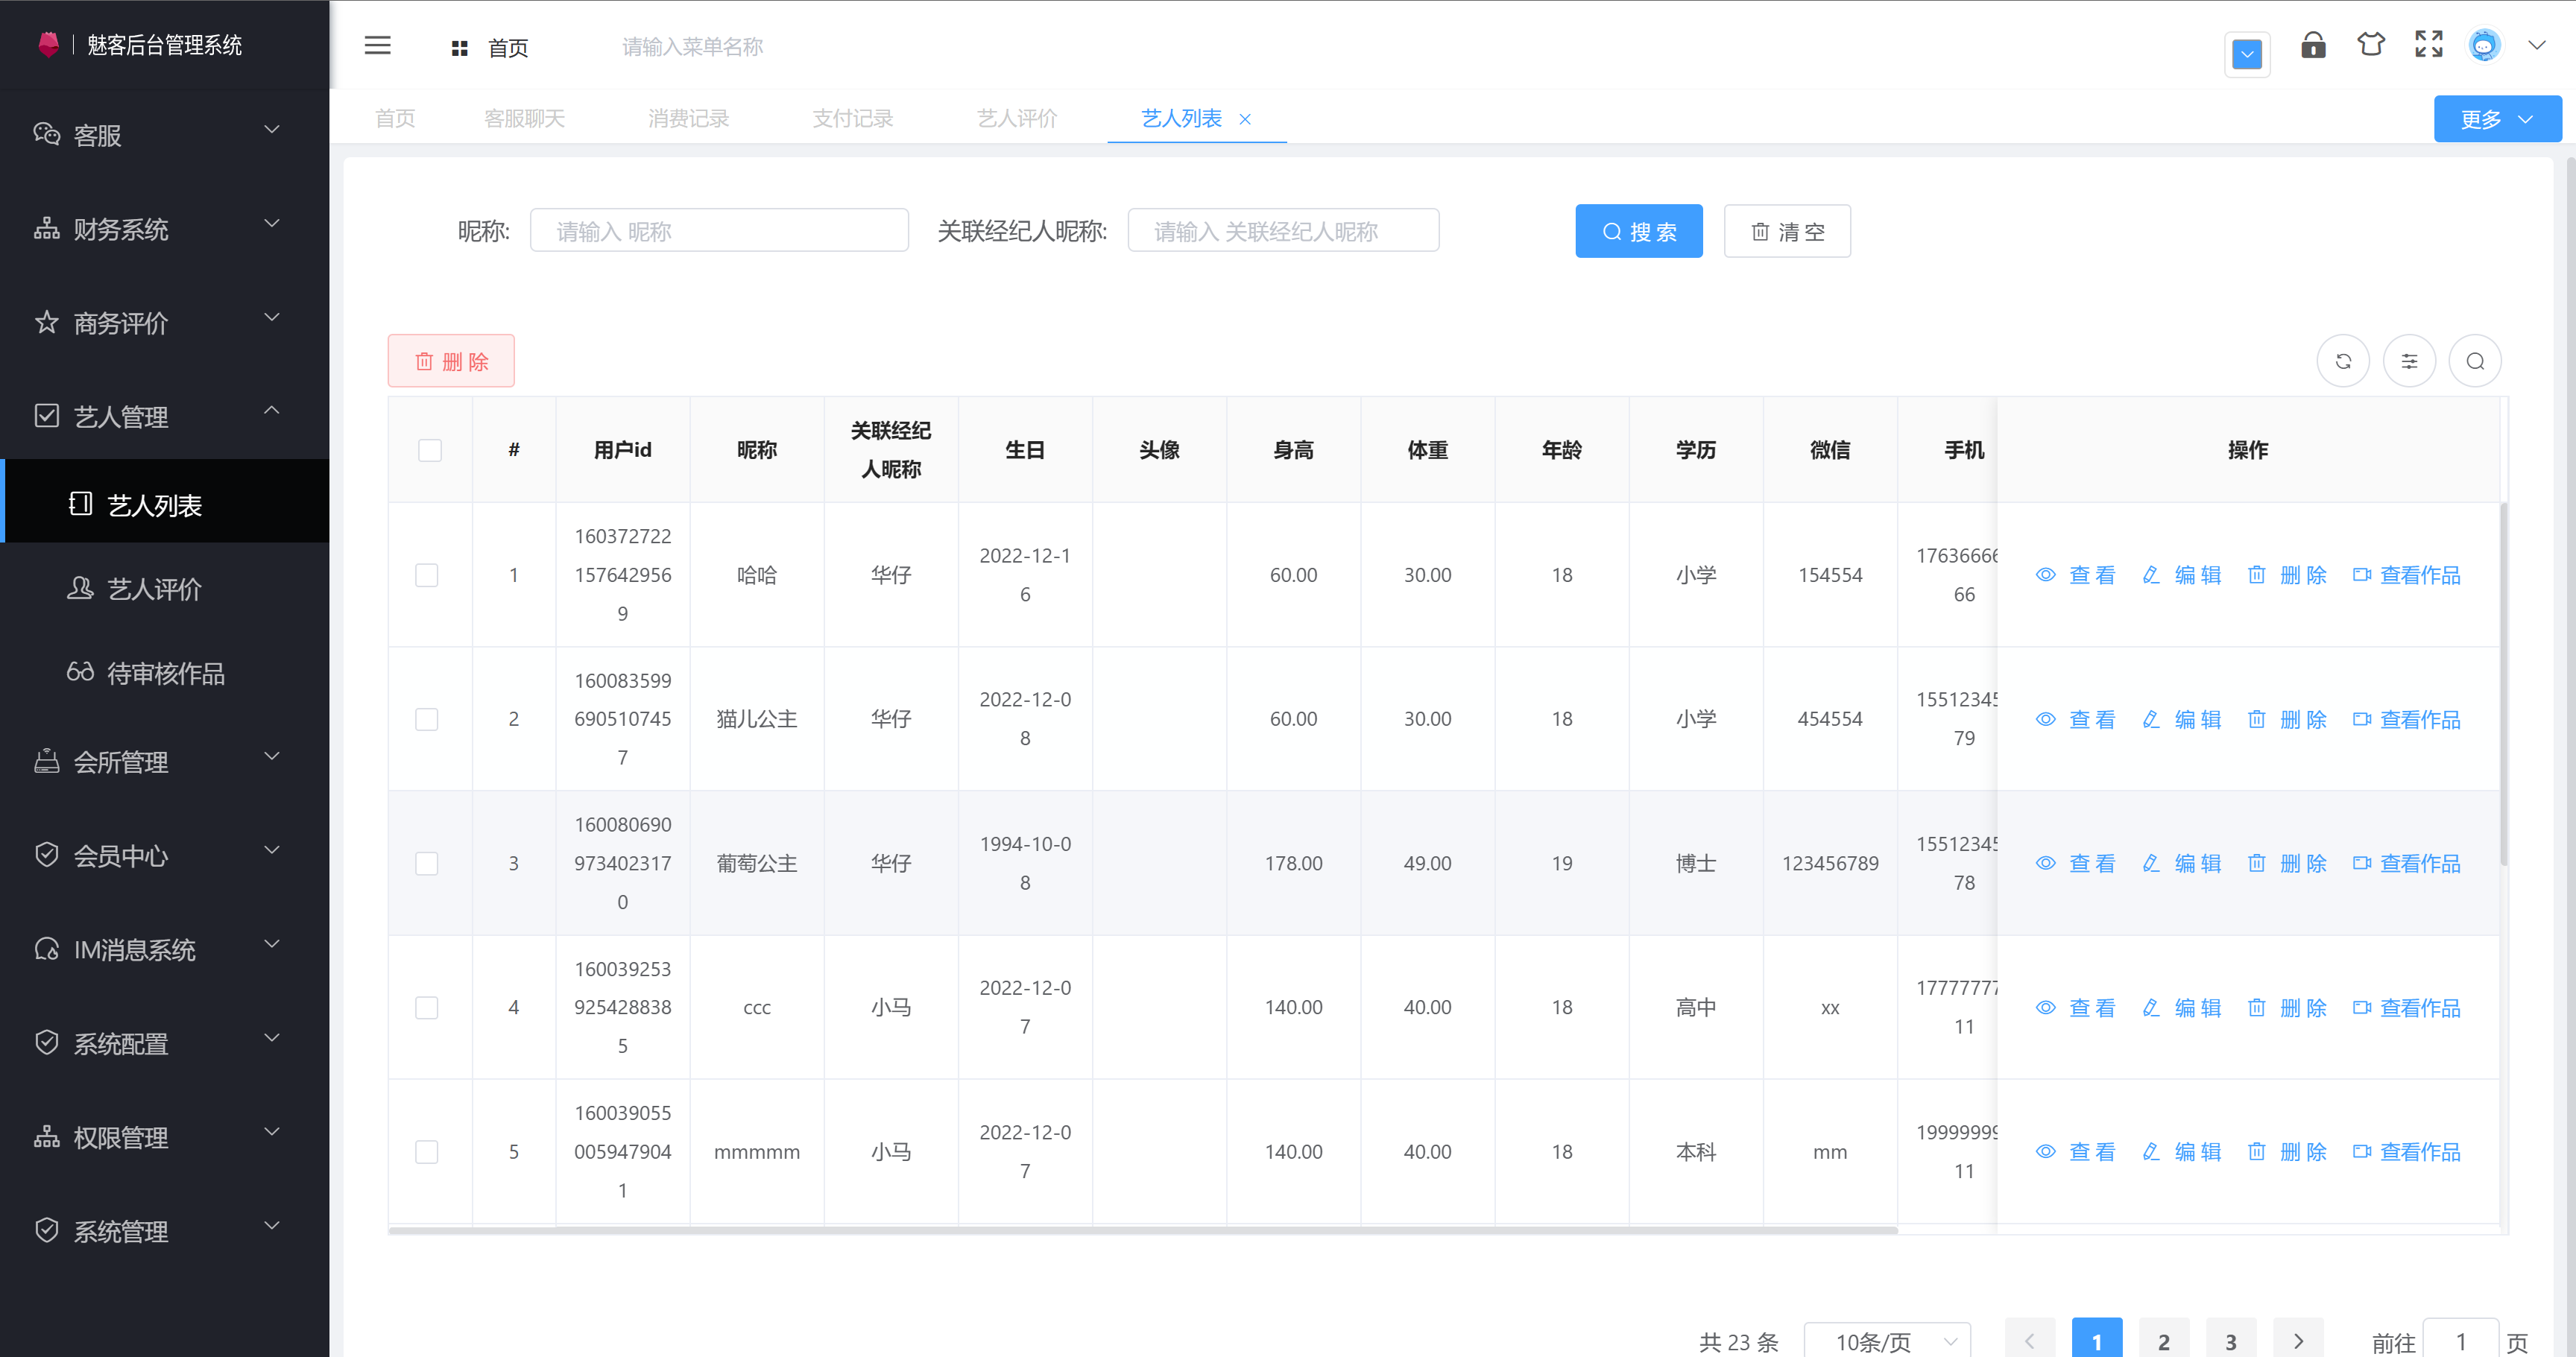The image size is (2576, 1357).
Task: Open 待审核作品 sidebar item
Action: (165, 673)
